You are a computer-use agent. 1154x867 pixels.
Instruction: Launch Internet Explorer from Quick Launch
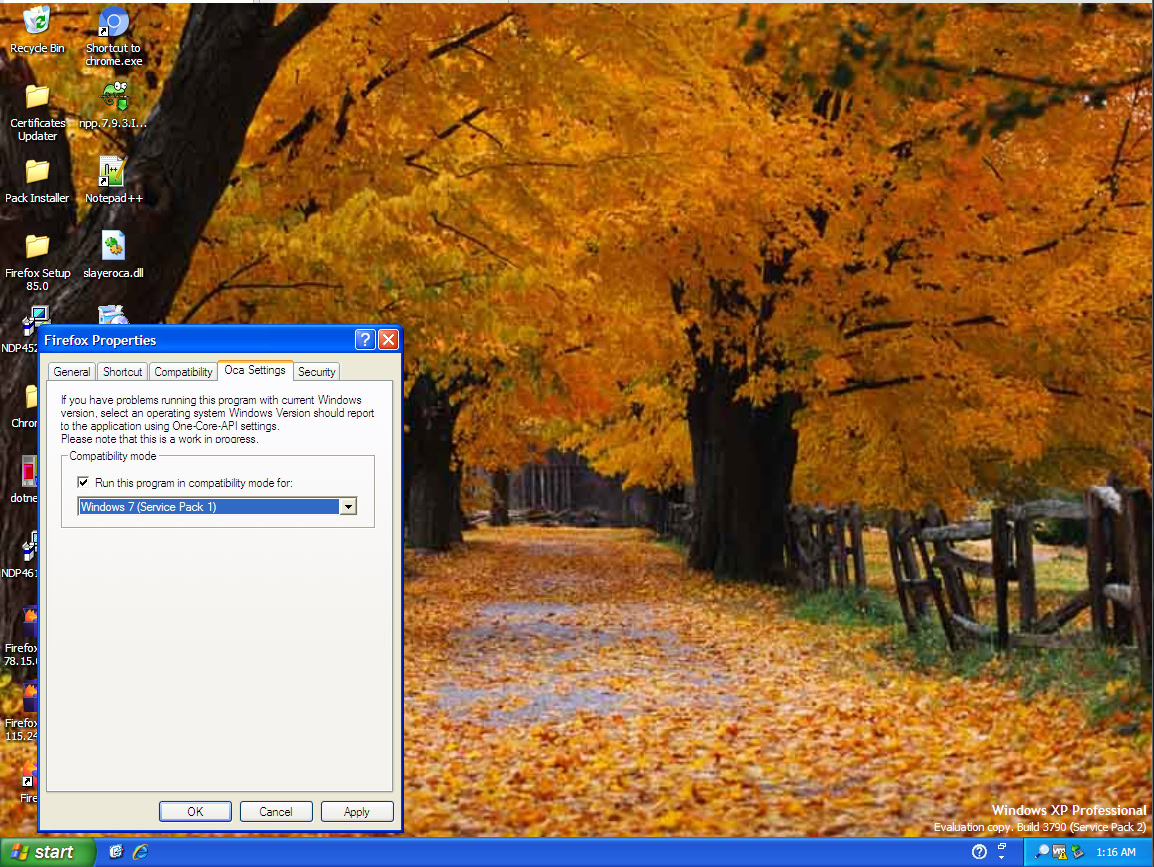pyautogui.click(x=140, y=852)
